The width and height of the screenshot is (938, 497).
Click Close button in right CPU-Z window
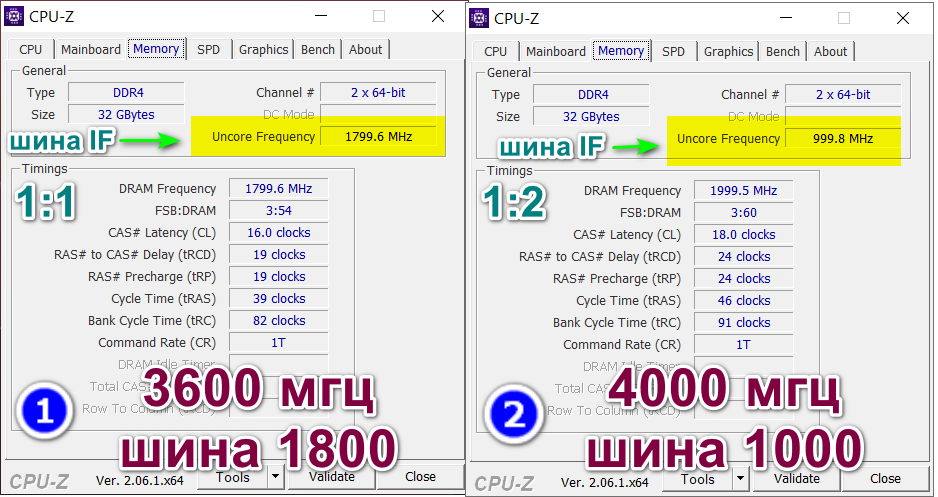point(885,479)
